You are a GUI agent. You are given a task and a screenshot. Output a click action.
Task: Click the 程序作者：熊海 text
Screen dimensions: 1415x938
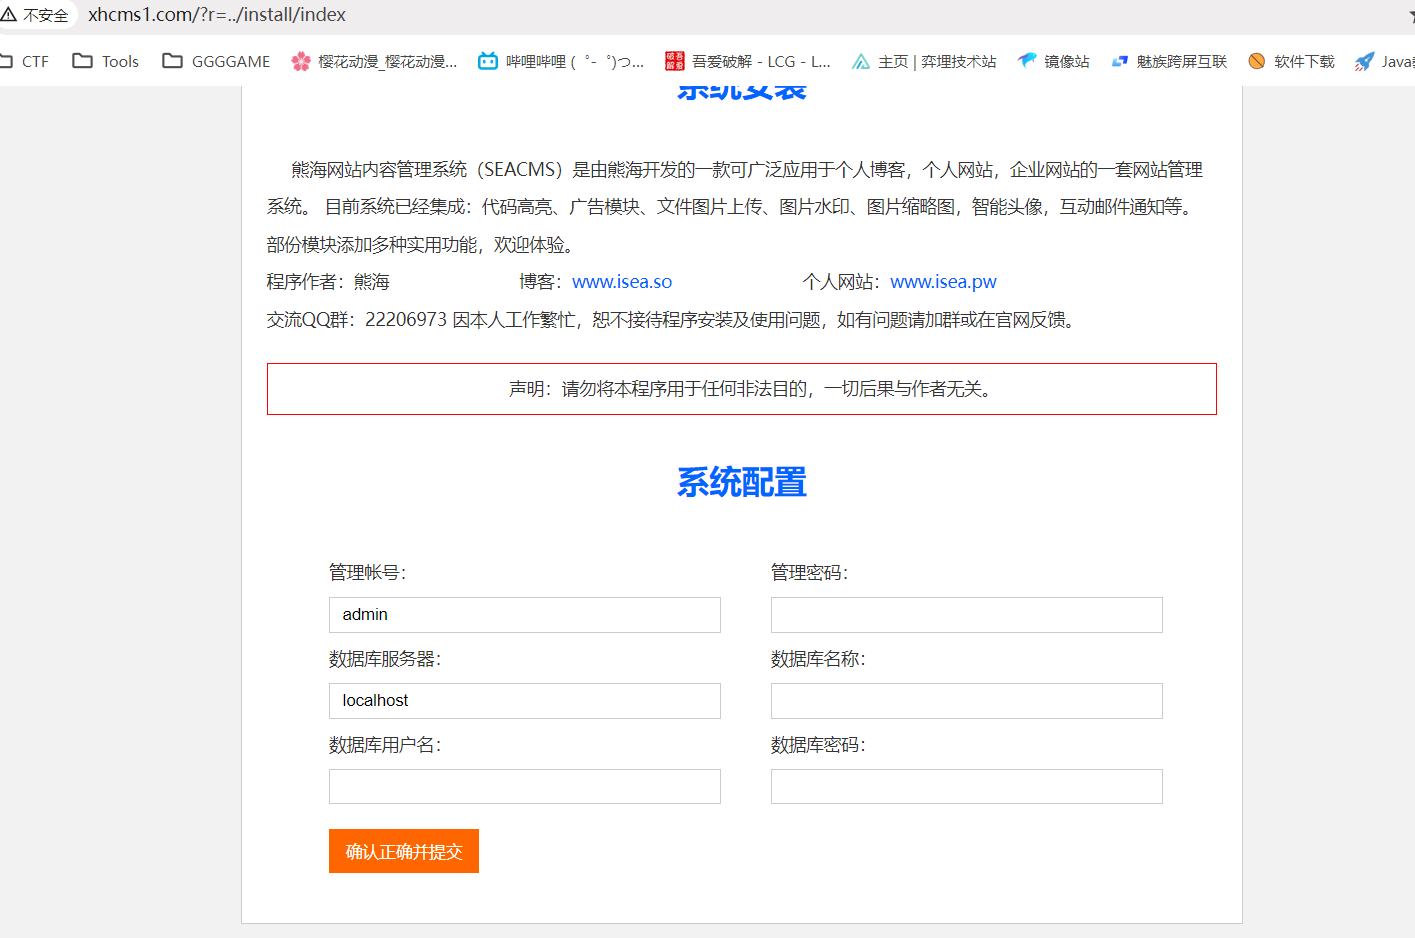(328, 282)
